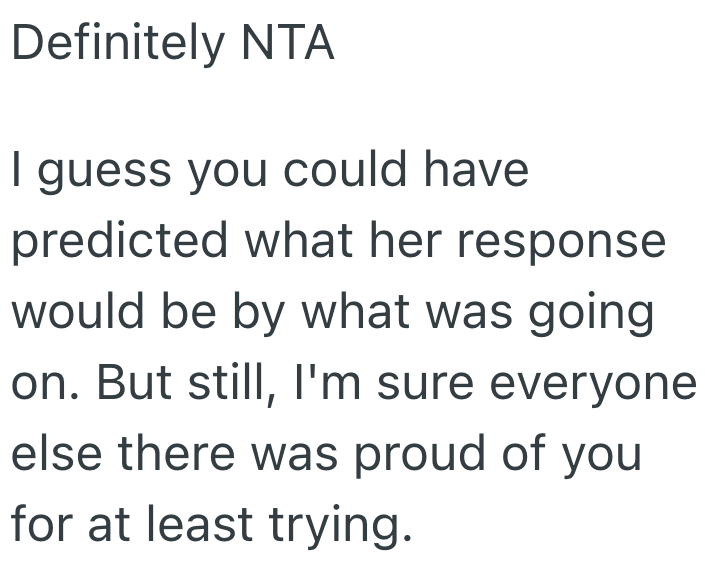Click the word "there" in the comment

tap(172, 453)
